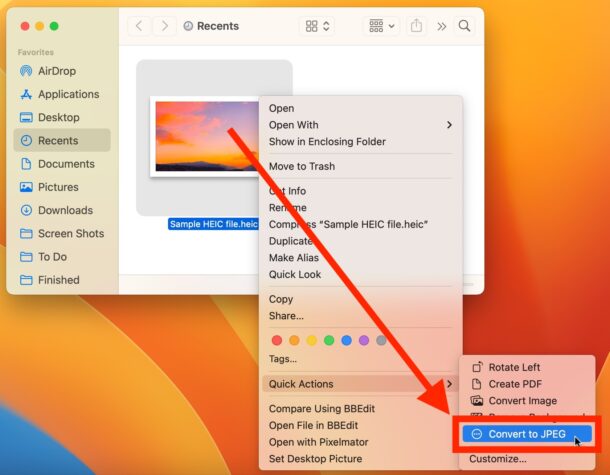
Task: Open the Screen Shots folder in sidebar
Action: pyautogui.click(x=70, y=233)
